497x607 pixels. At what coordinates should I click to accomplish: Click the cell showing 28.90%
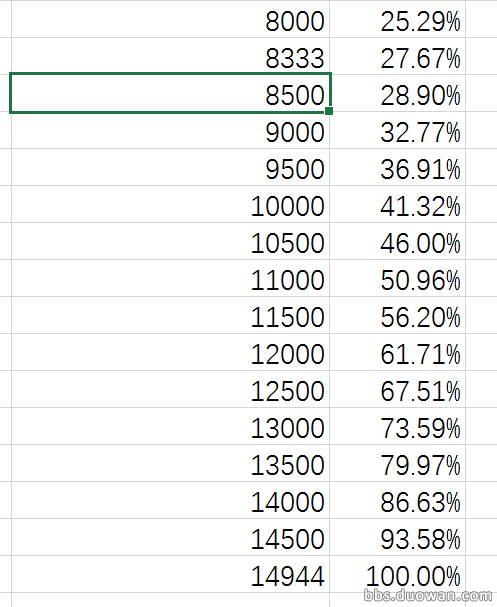click(x=398, y=93)
